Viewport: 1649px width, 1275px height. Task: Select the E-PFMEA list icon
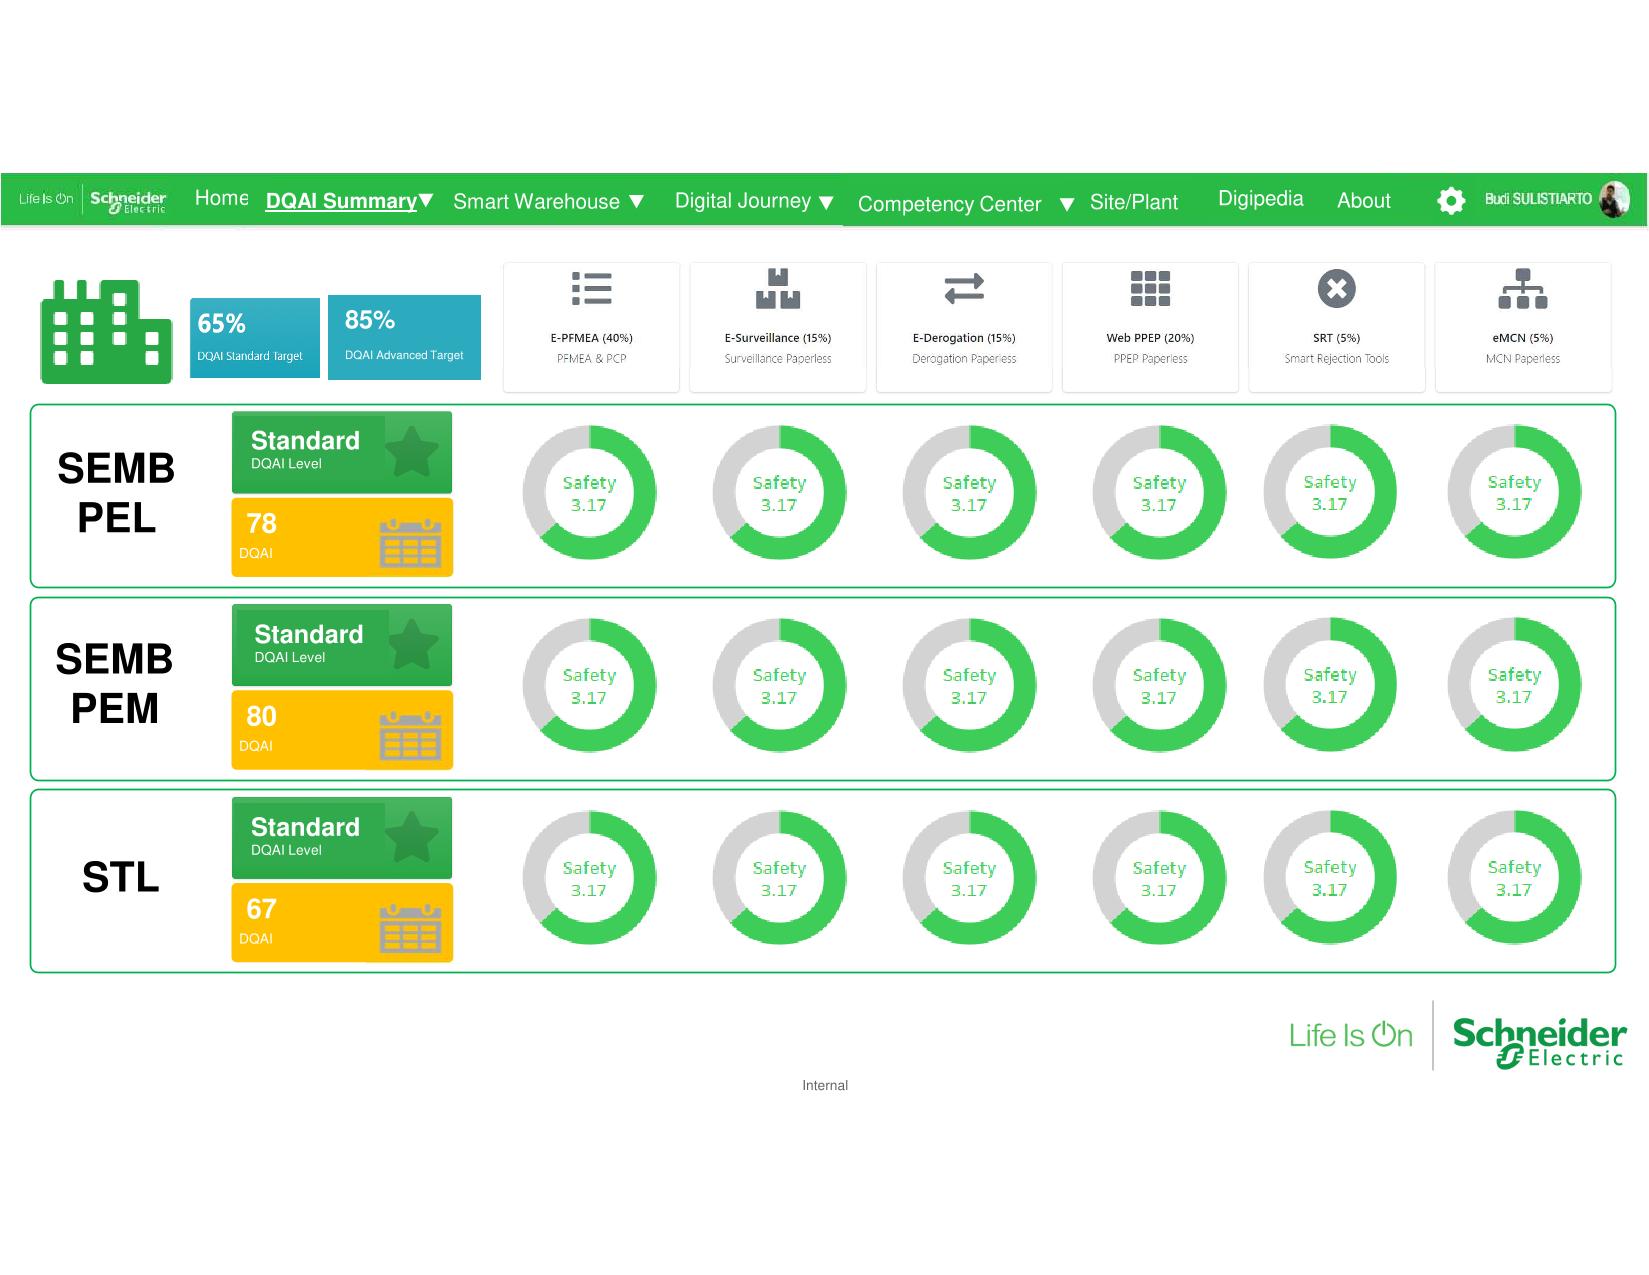coord(591,288)
